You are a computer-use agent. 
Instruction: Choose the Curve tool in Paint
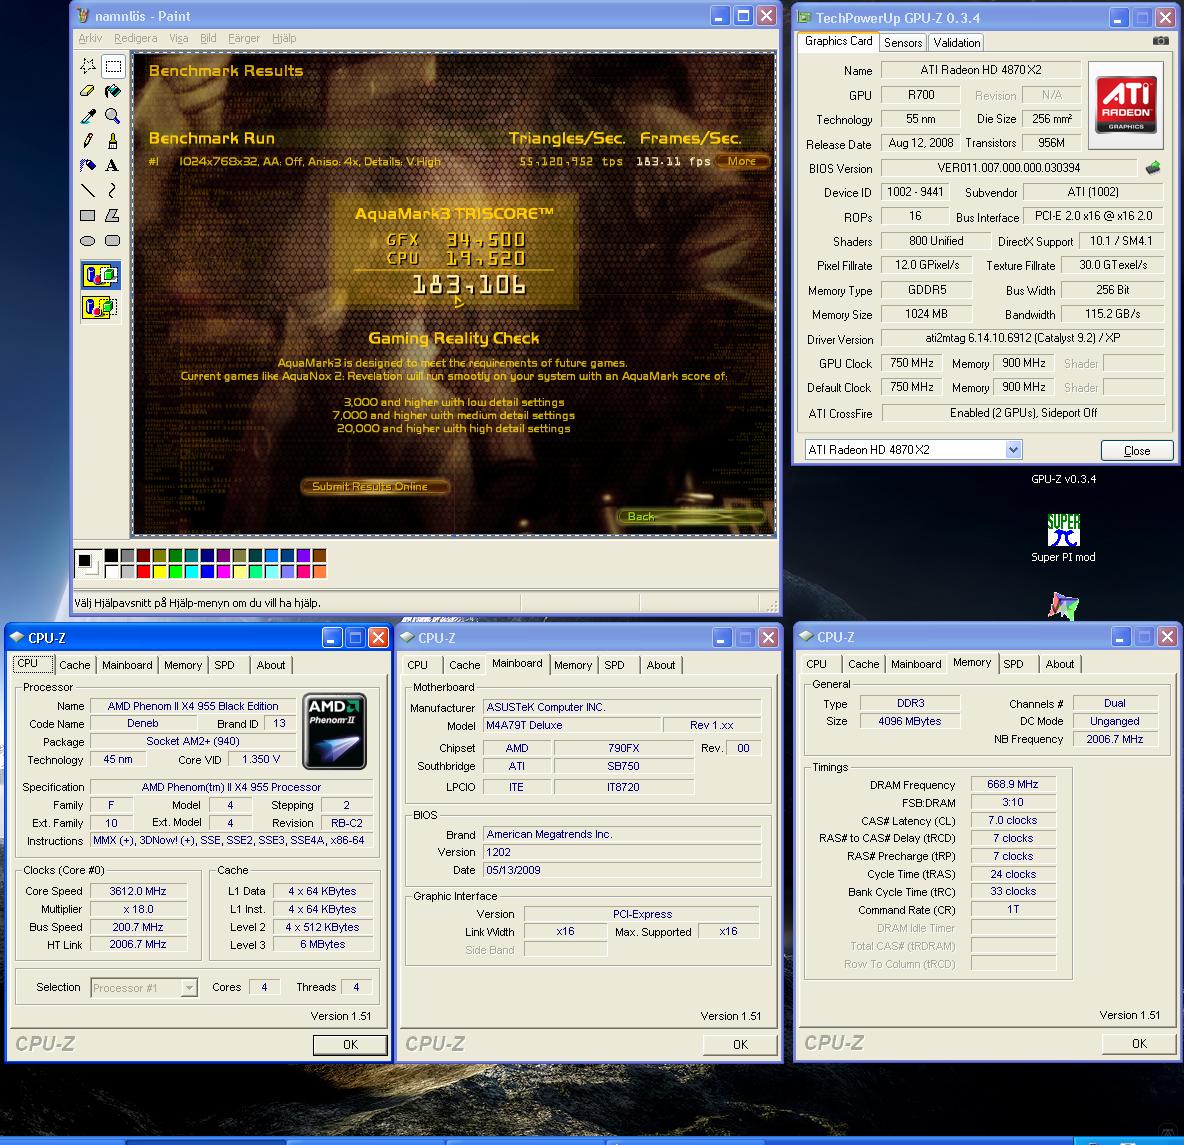(x=113, y=190)
